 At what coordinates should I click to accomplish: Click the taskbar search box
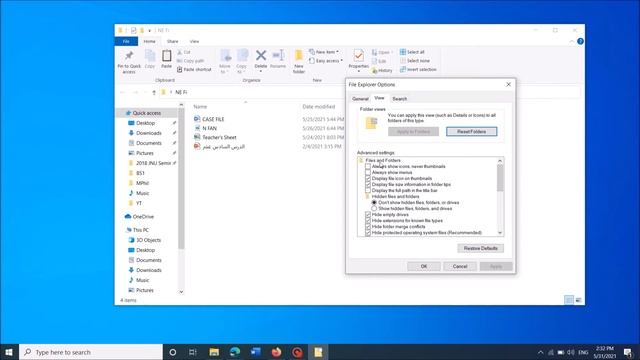[91, 352]
